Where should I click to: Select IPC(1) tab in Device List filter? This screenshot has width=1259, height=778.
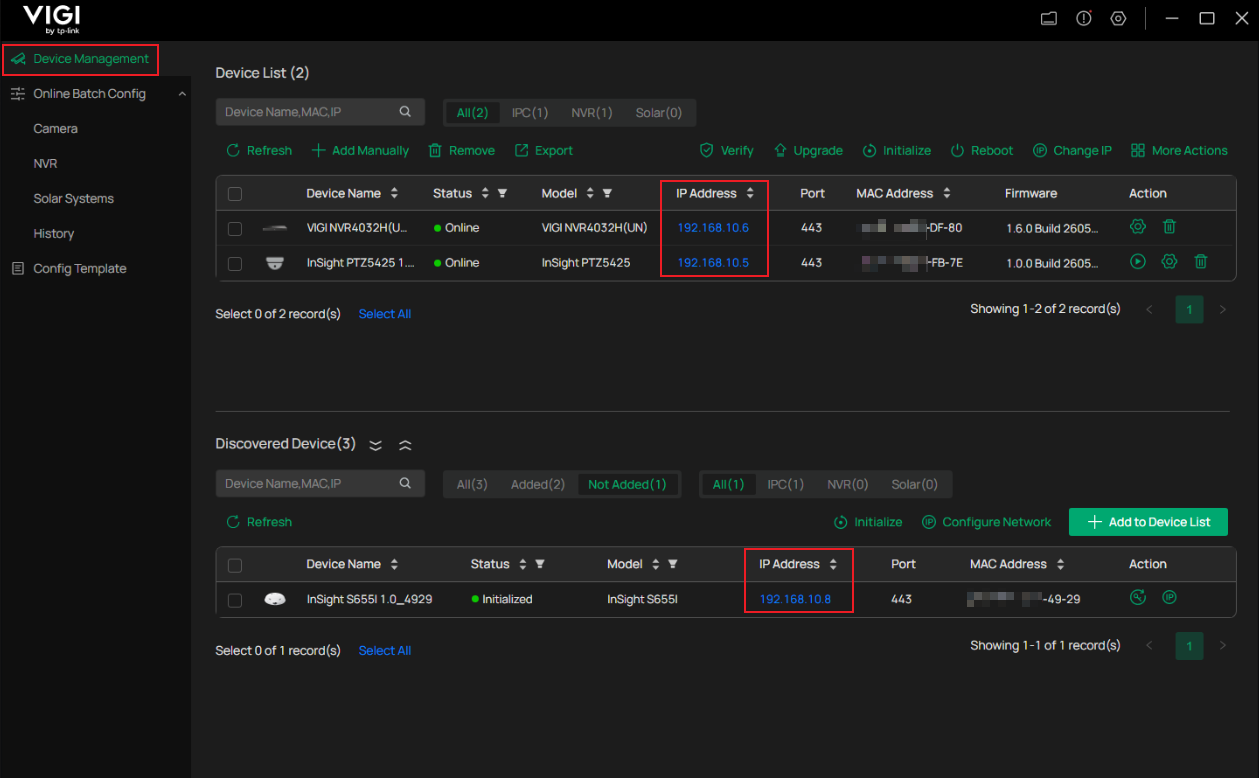pos(530,112)
